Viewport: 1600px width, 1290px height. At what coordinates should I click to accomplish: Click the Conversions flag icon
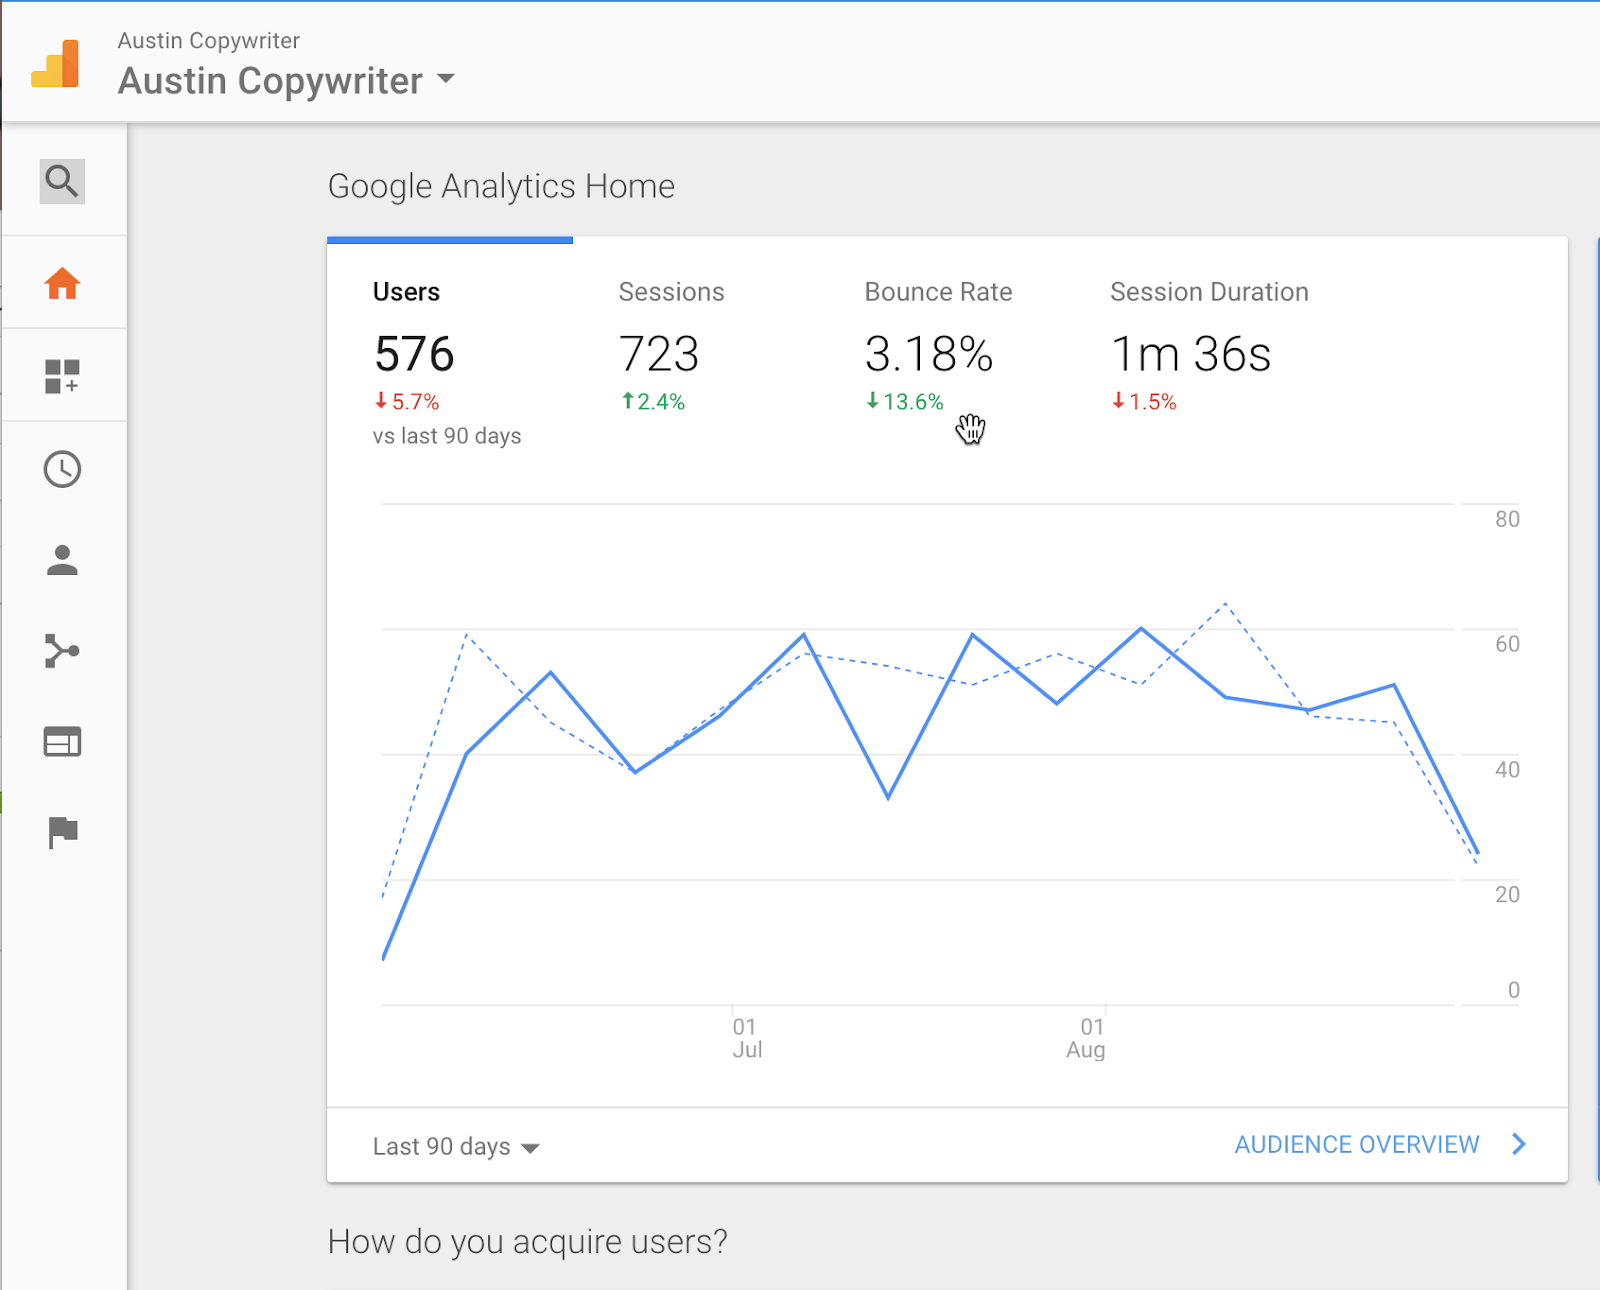[x=62, y=832]
